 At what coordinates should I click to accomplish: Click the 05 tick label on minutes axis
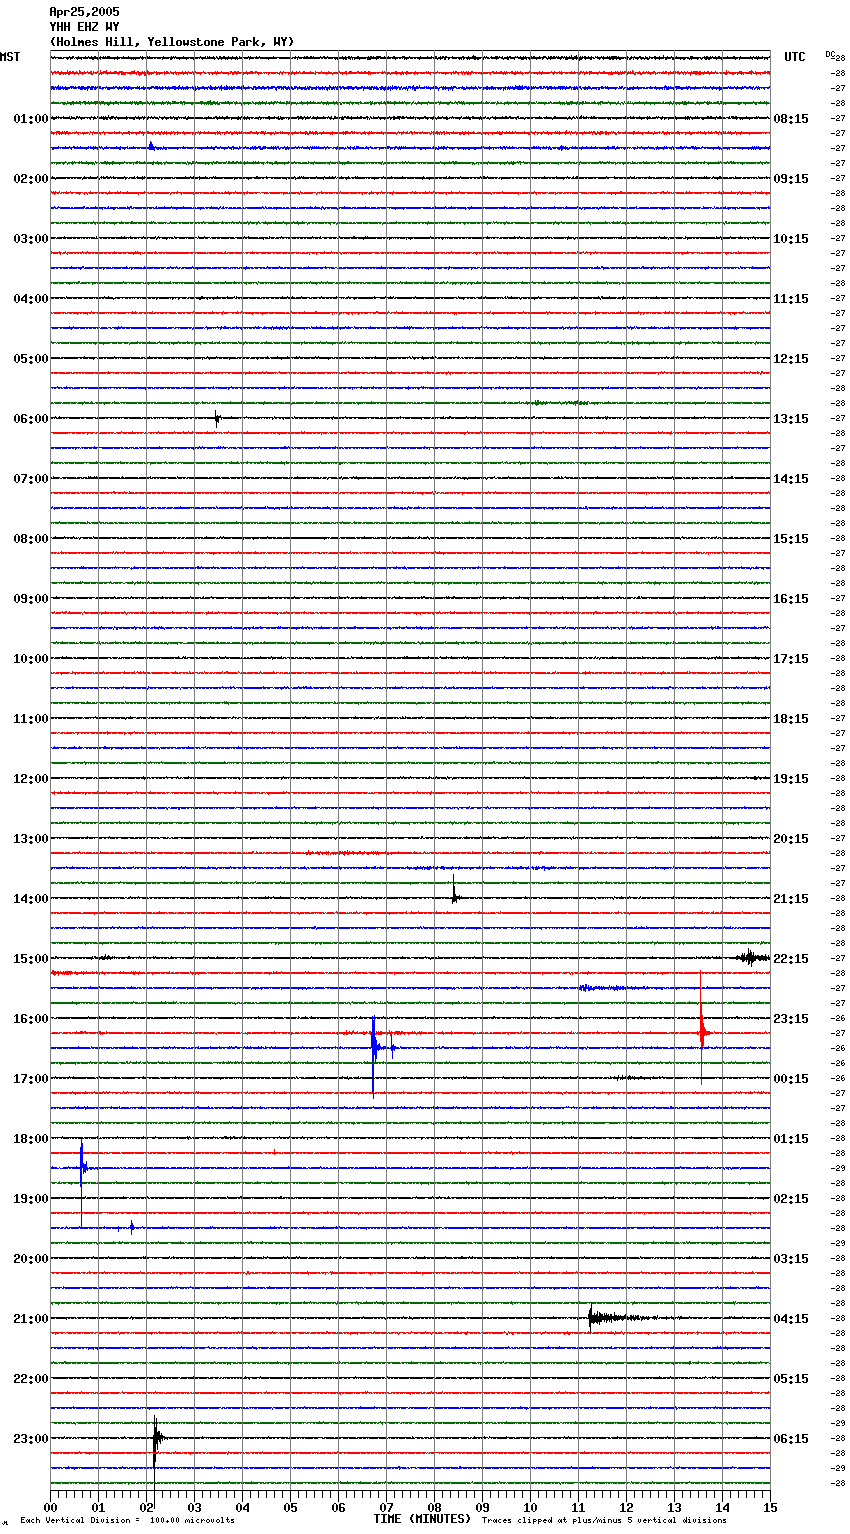tap(290, 1507)
